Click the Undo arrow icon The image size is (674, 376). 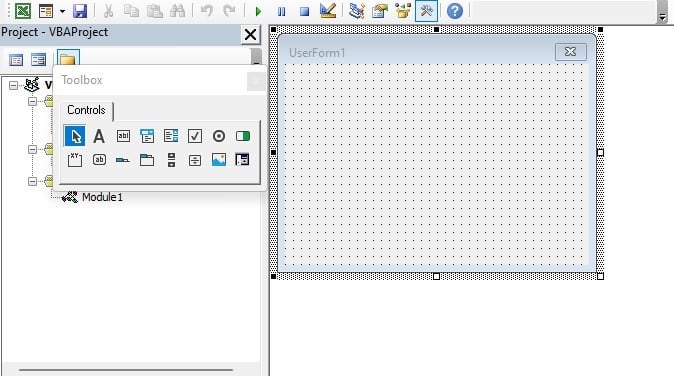[207, 11]
